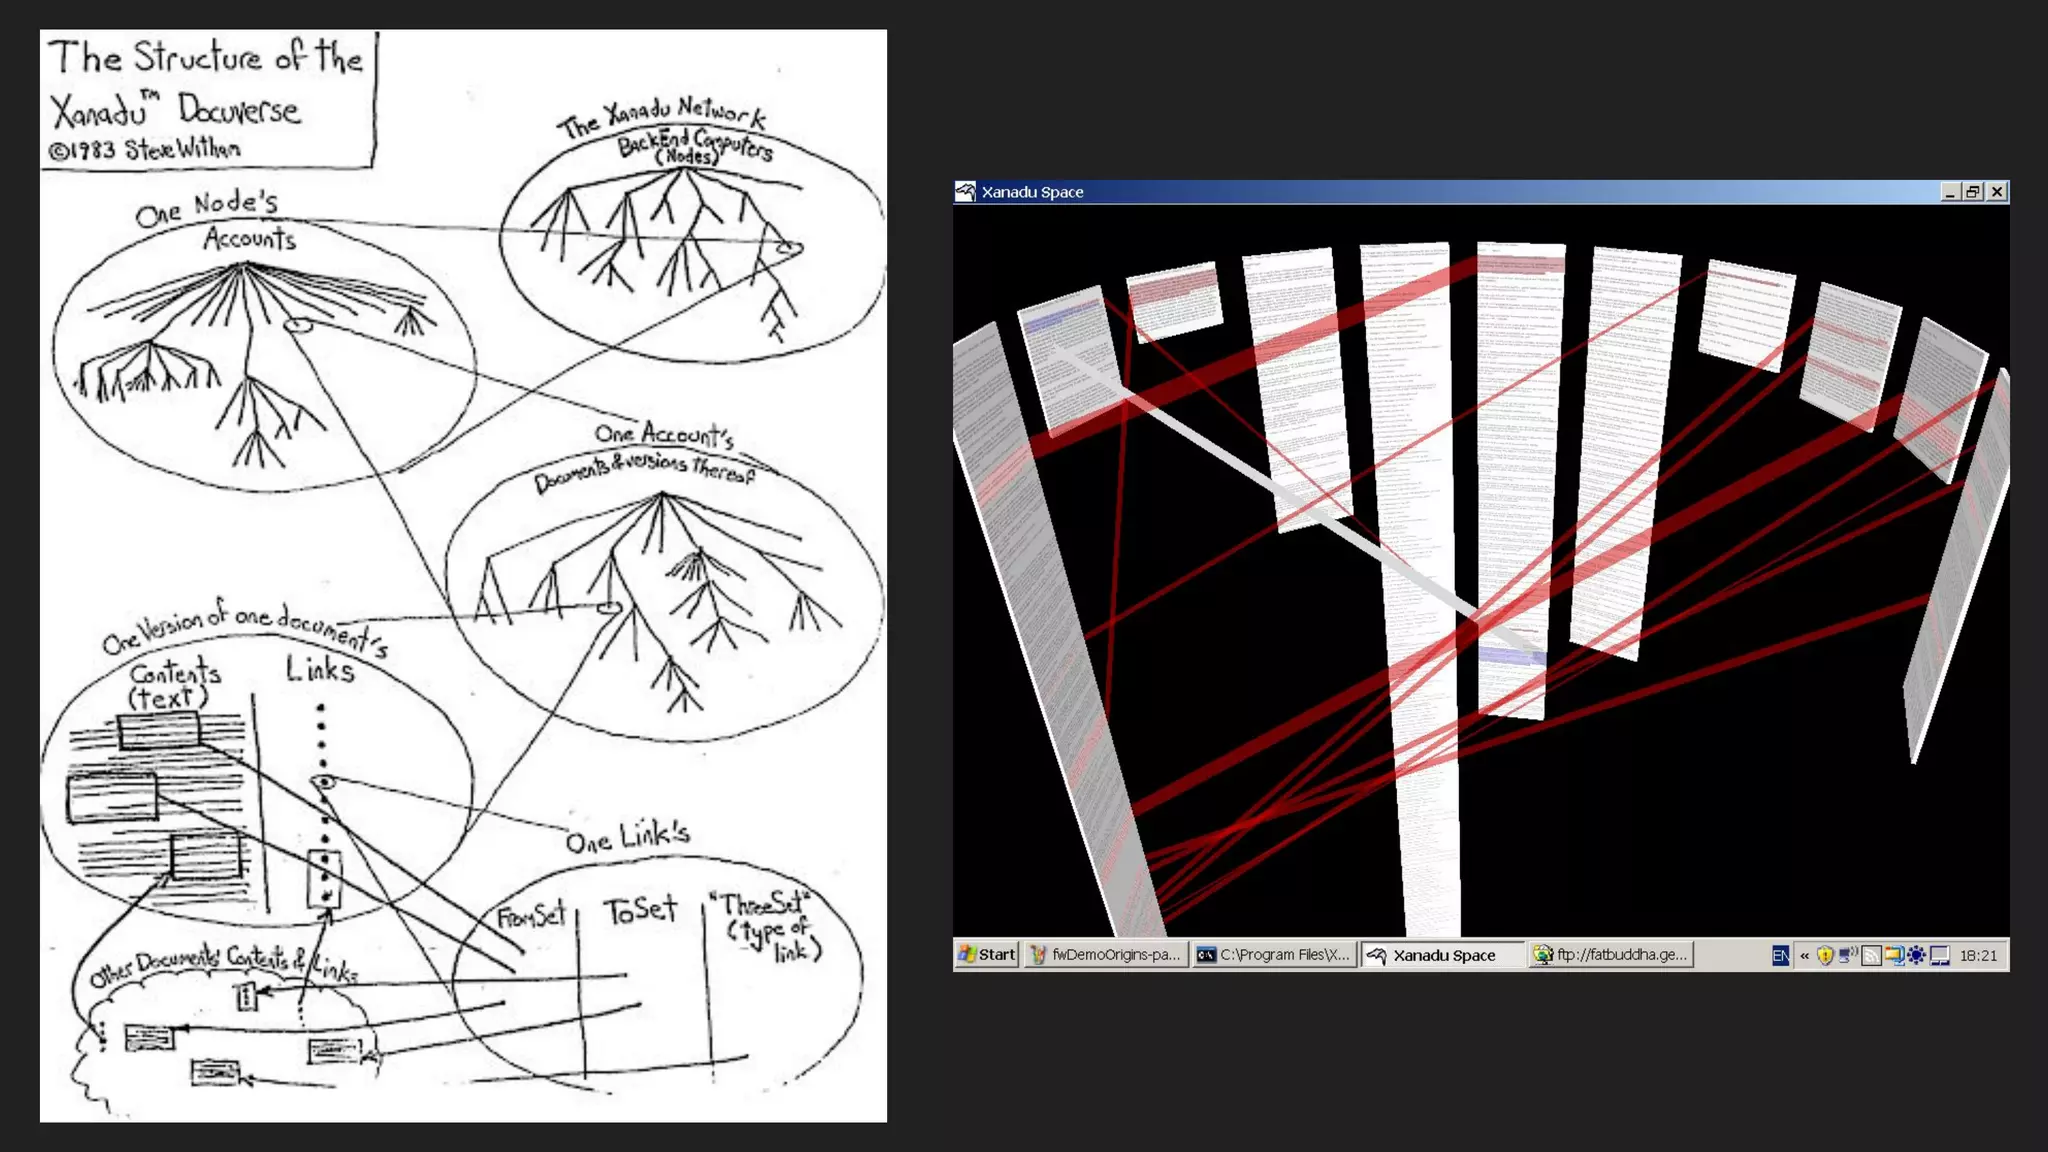The width and height of the screenshot is (2048, 1152).
Task: Click the grey tray icon beside volume
Action: click(1870, 956)
